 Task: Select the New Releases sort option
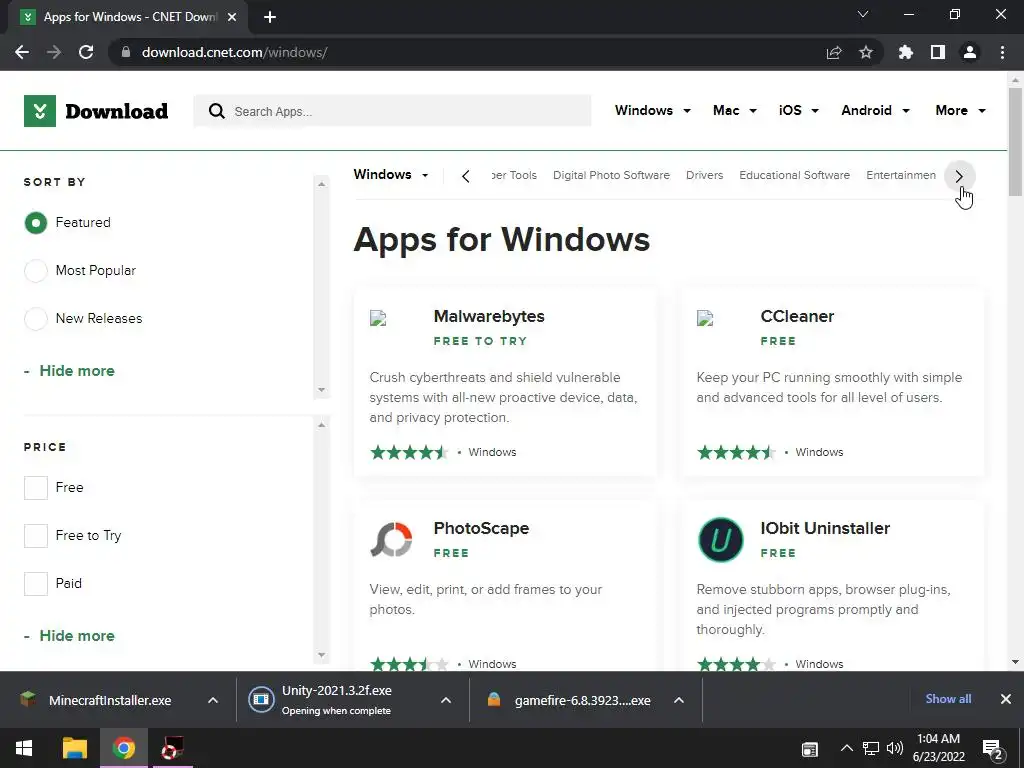tap(36, 319)
